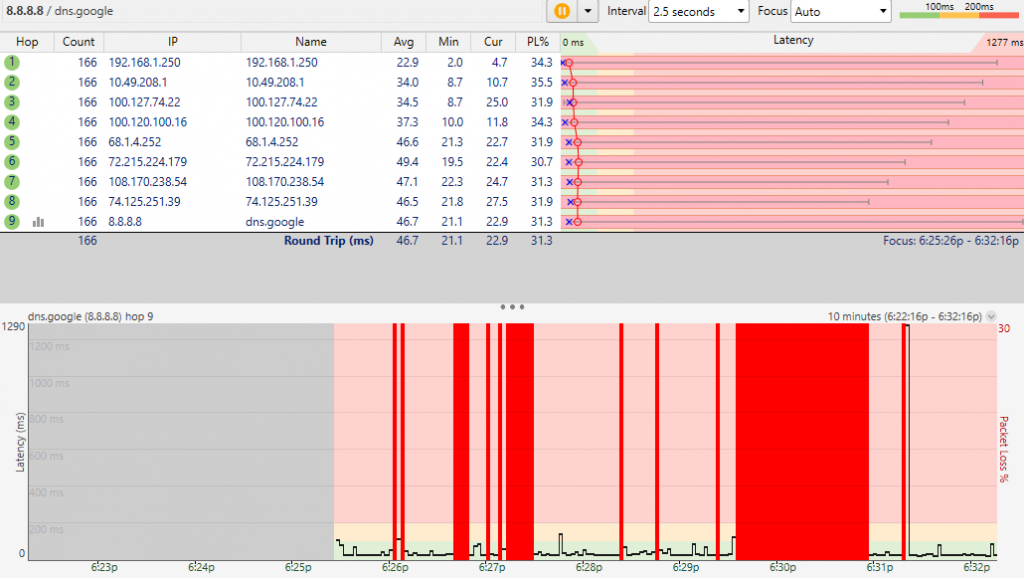Open the Focus Auto dropdown
The width and height of the screenshot is (1024, 578).
tap(840, 11)
